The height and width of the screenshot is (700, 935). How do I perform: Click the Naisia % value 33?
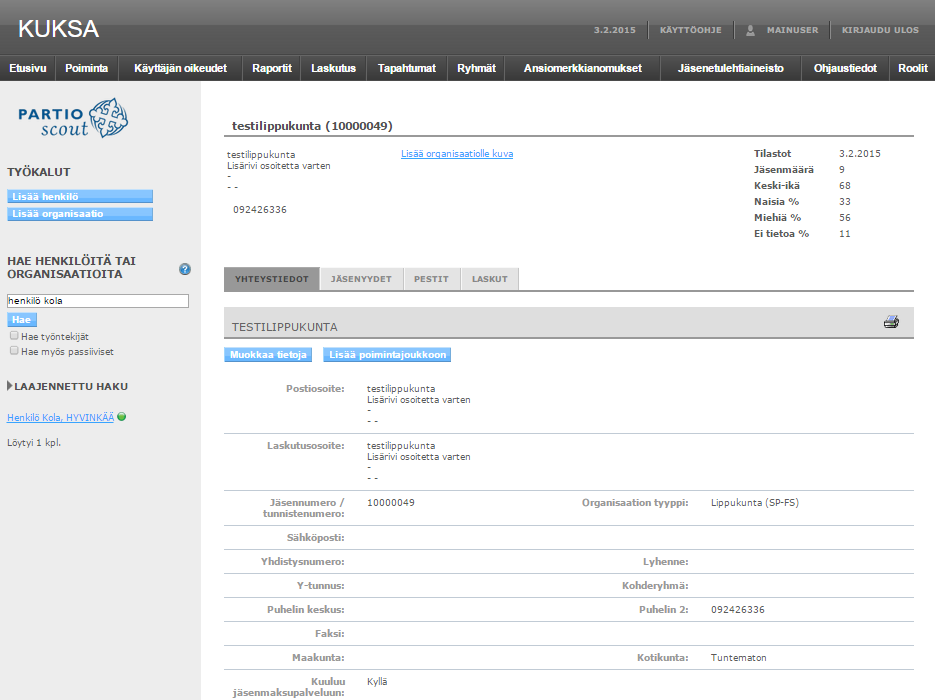[x=845, y=202]
